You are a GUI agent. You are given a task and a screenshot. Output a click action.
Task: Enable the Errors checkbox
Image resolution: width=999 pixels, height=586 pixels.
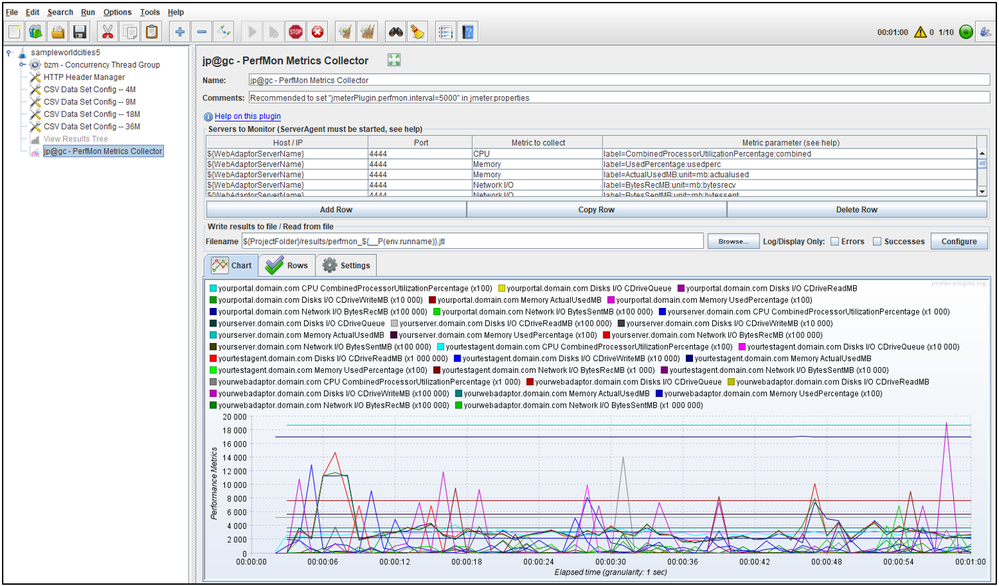click(835, 242)
